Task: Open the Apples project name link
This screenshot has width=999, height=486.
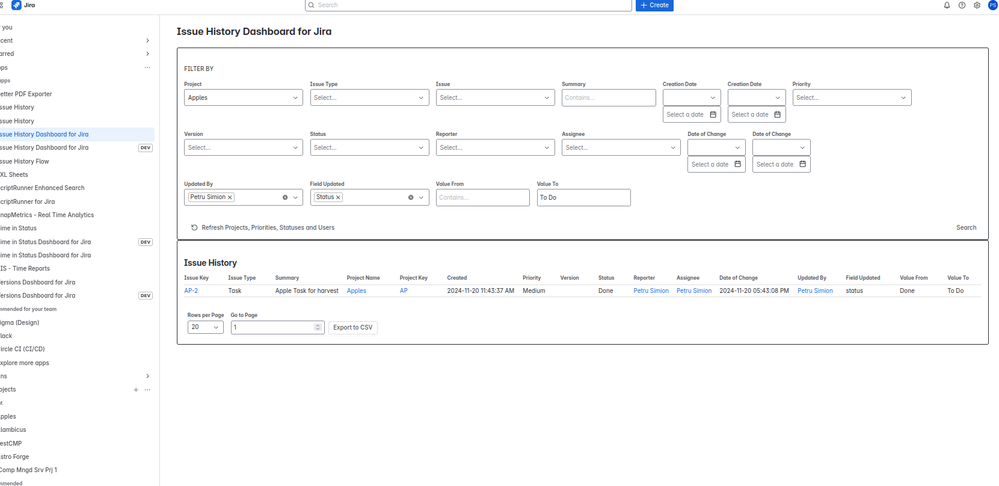Action: pos(357,290)
